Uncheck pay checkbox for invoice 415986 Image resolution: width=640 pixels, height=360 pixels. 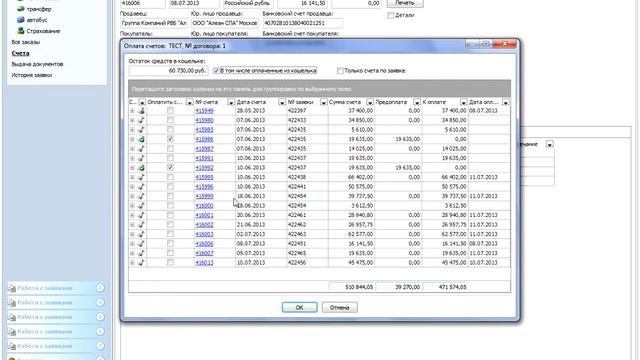tap(170, 139)
